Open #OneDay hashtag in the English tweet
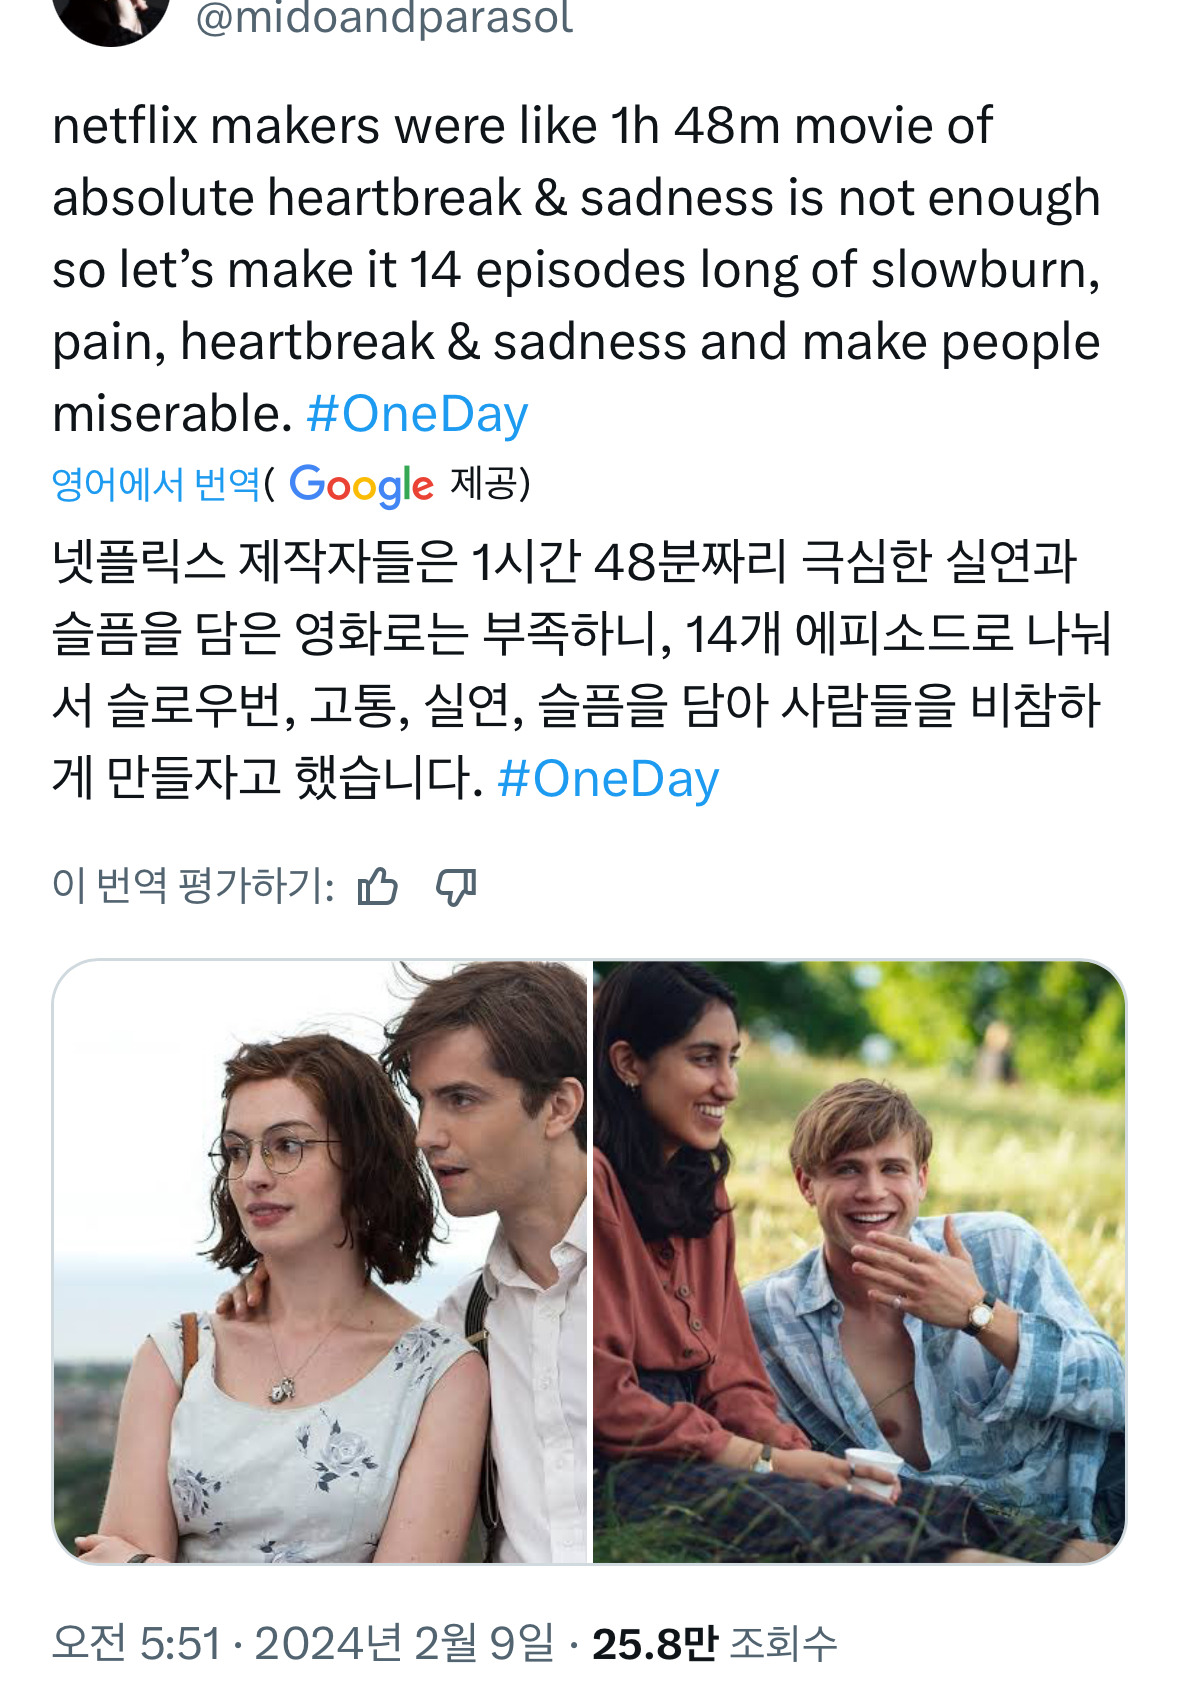Image resolution: width=1179 pixels, height=1694 pixels. click(x=417, y=414)
